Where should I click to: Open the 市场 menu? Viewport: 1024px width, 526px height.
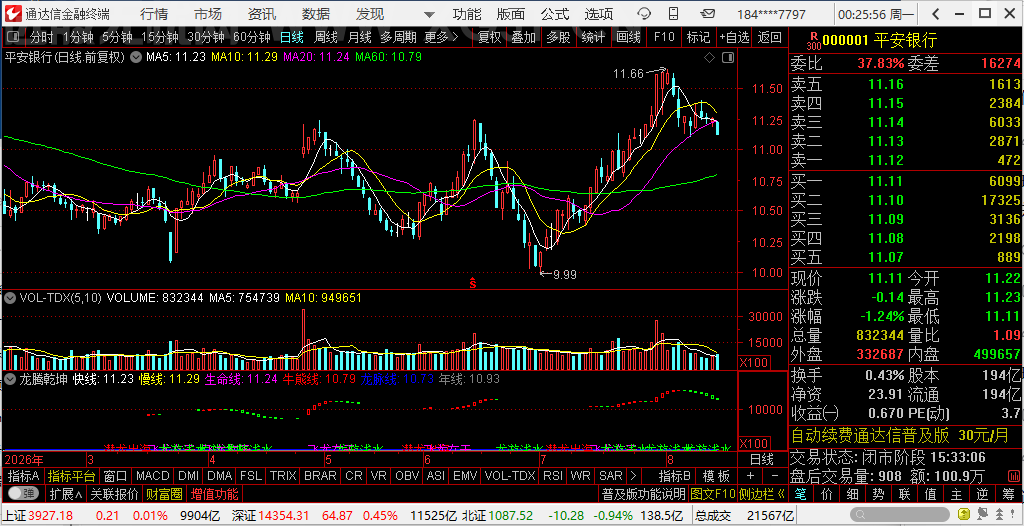point(208,14)
